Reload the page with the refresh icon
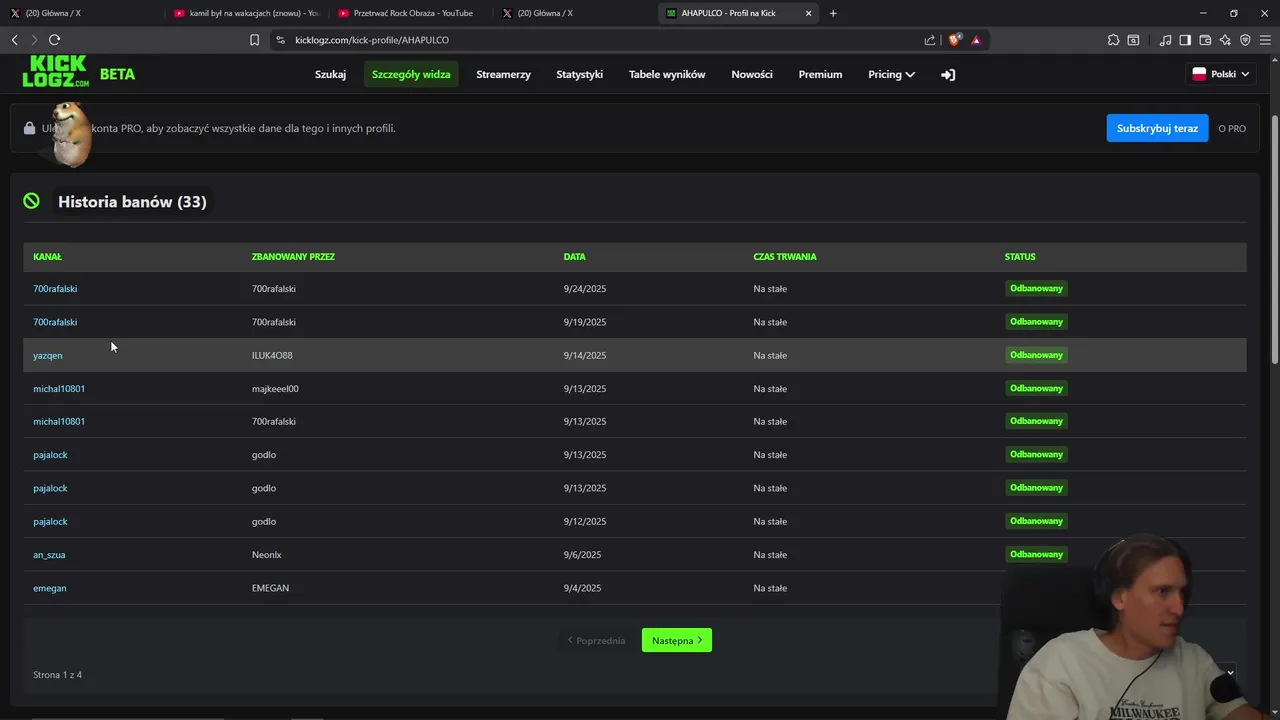 [54, 40]
